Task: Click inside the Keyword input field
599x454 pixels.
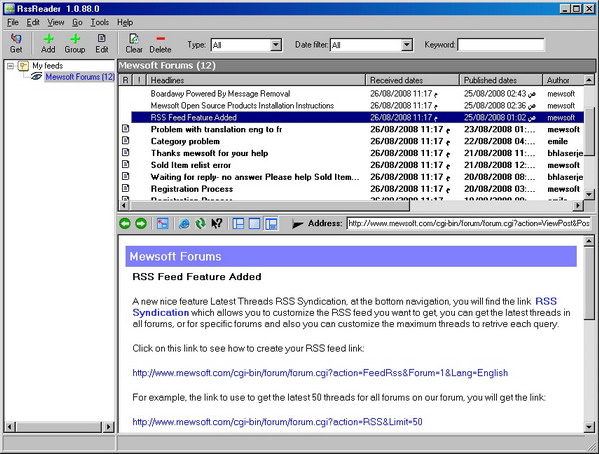Action: [x=501, y=45]
